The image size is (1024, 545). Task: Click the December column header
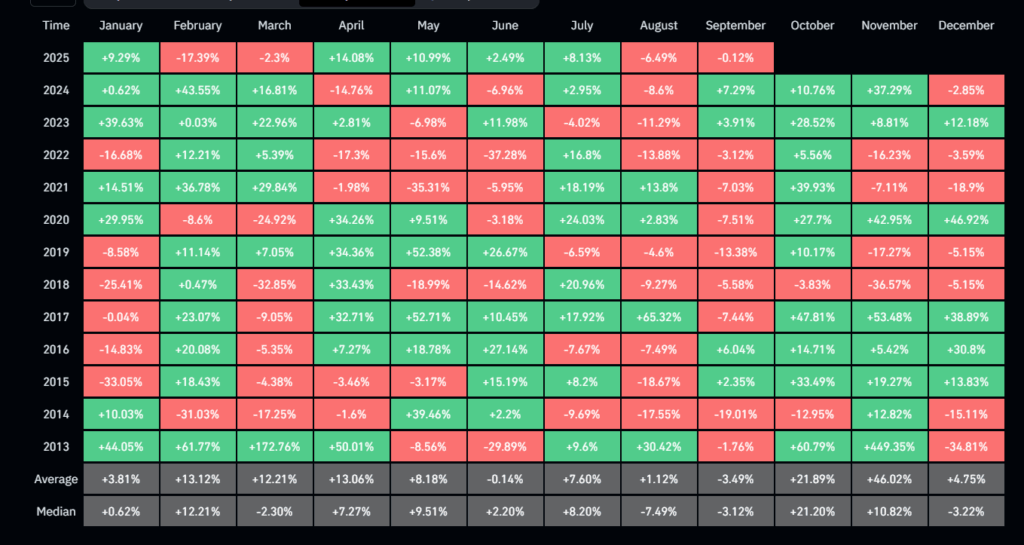click(966, 25)
